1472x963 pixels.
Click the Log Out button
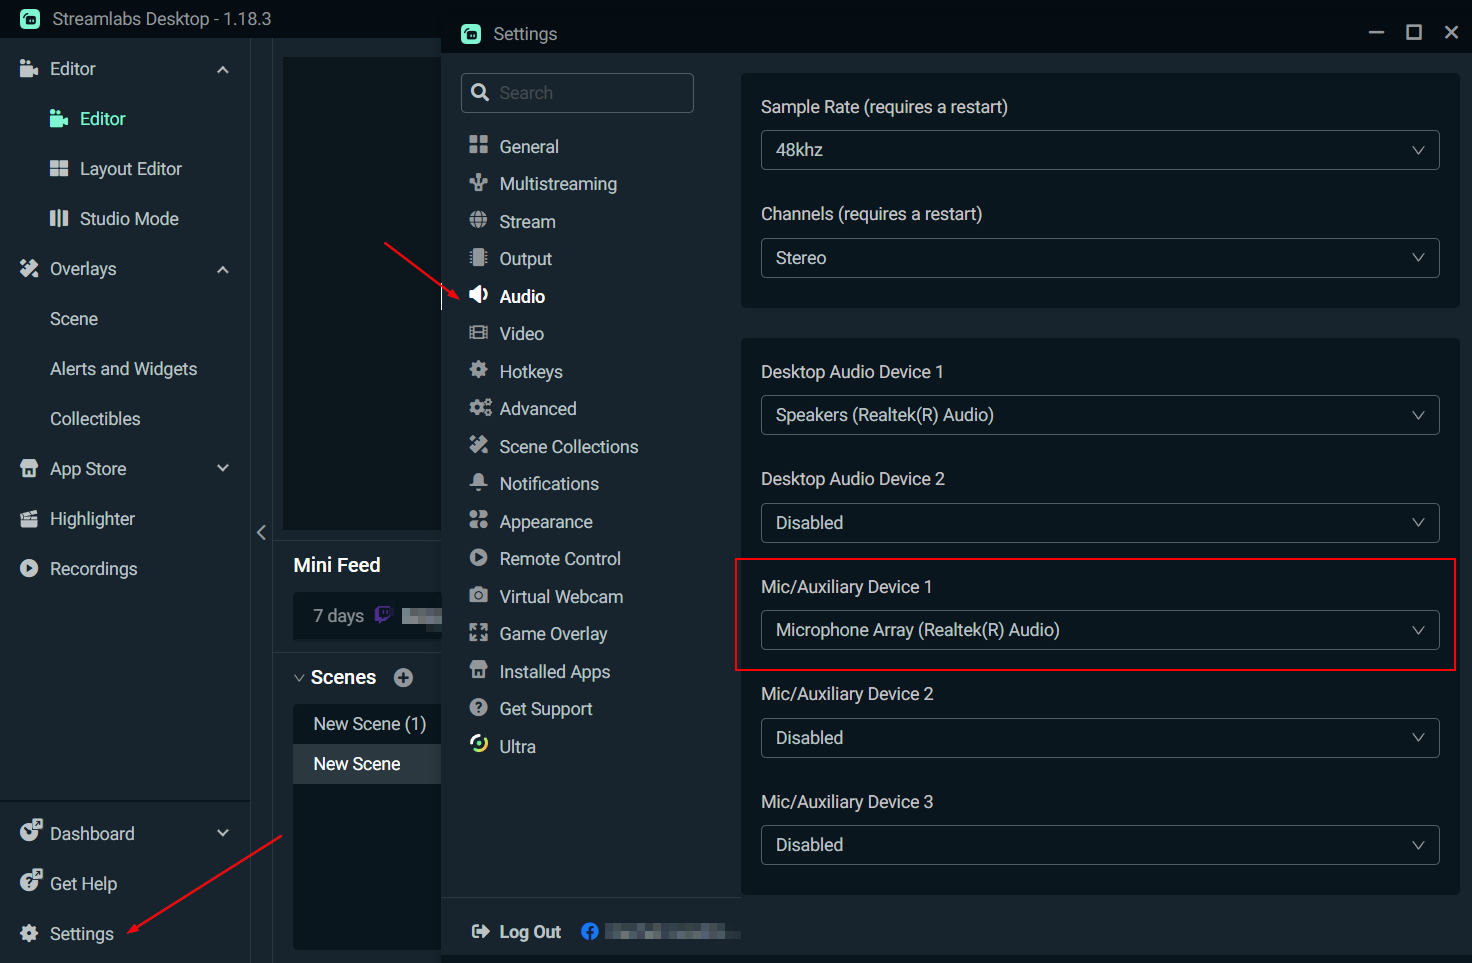(516, 932)
